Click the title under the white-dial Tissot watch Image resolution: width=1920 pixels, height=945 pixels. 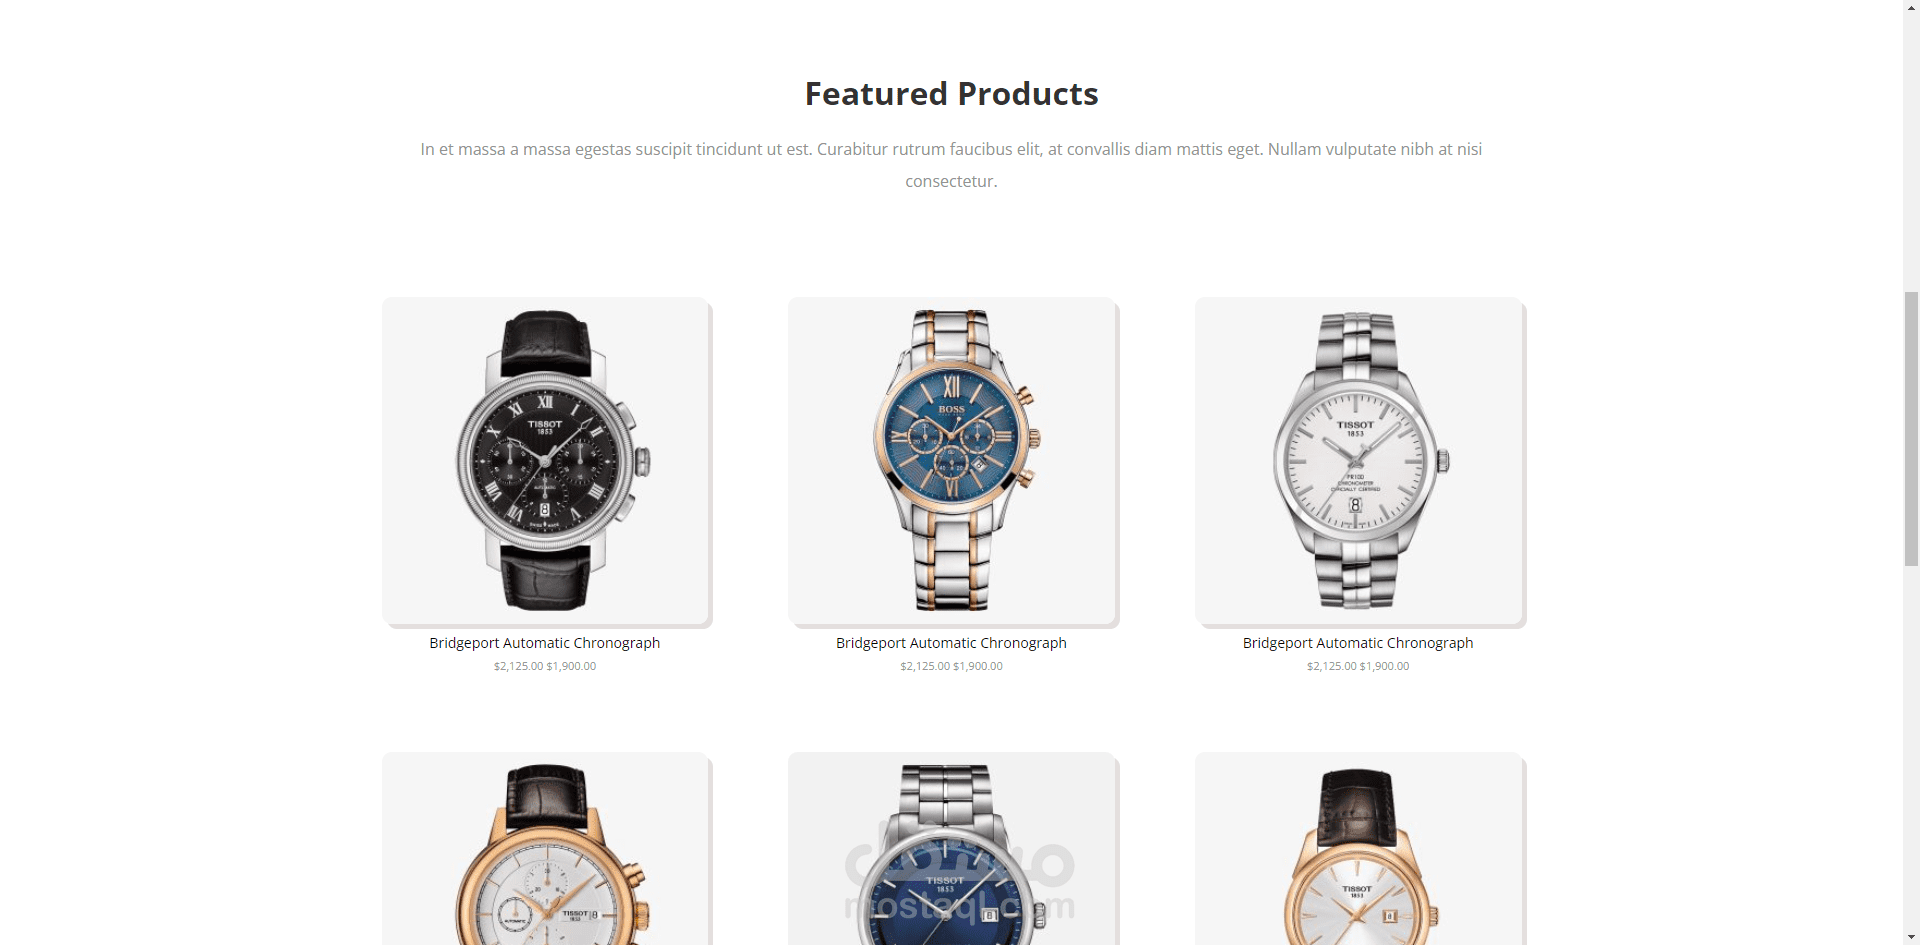pyautogui.click(x=1358, y=643)
